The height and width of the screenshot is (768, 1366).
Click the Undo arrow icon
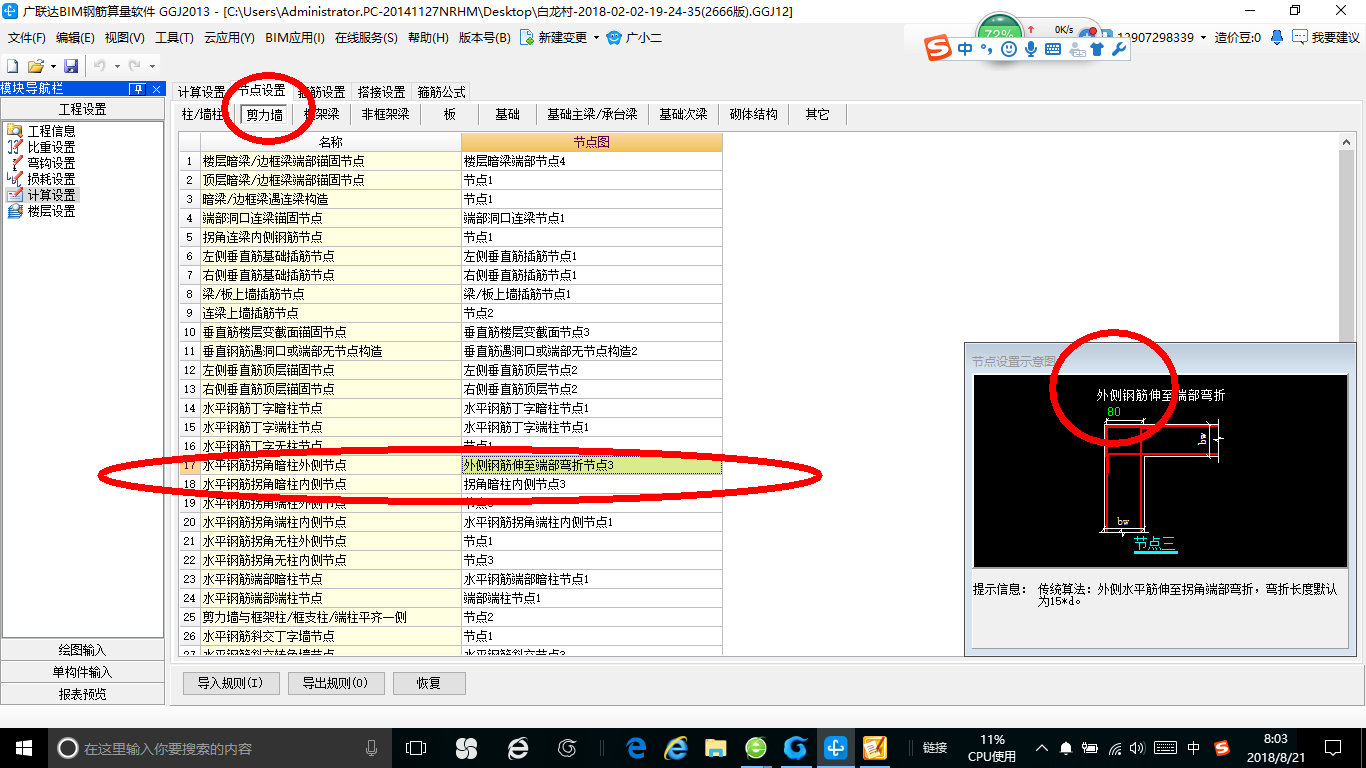(99, 66)
